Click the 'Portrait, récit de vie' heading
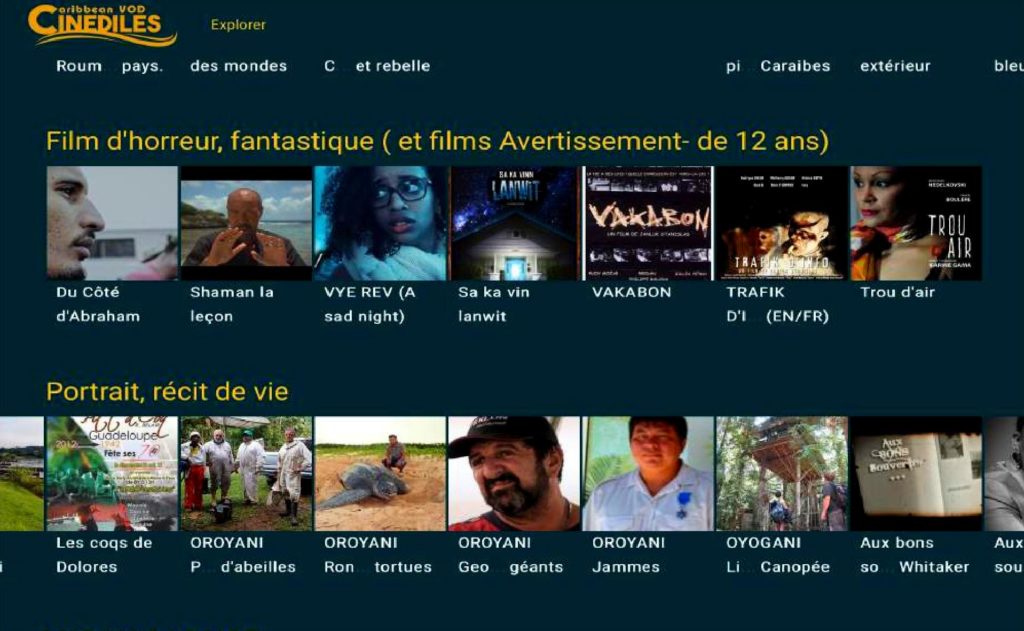 167,392
